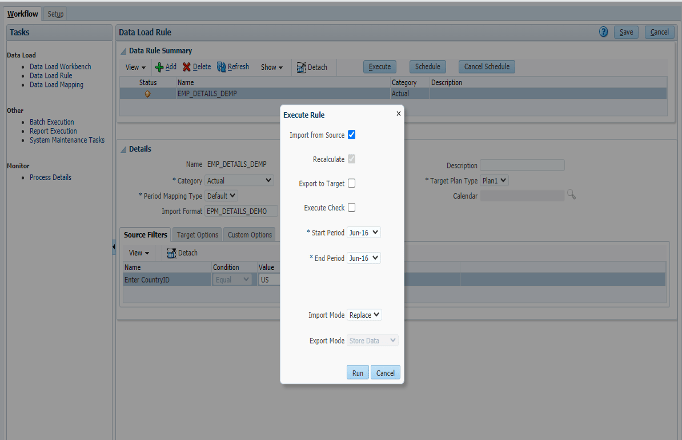Viewport: 682px width, 440px height.
Task: Click the status icon of EMP_DETAILS_DEMP row
Action: [147, 94]
